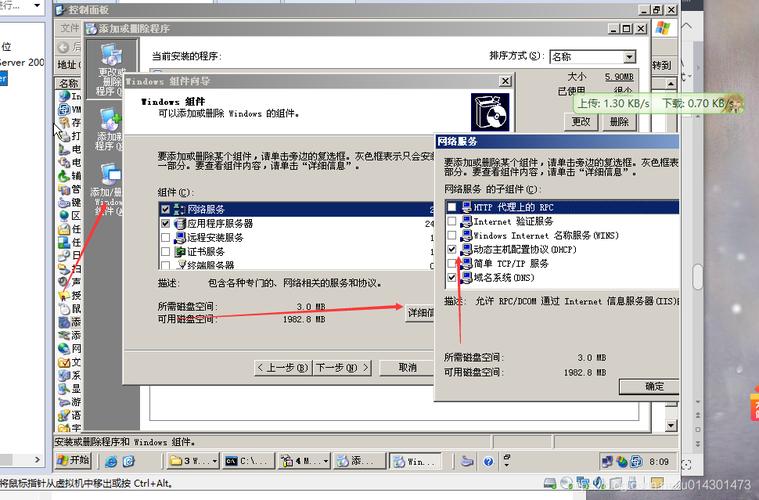Switch to the Win... taskbar window button

pyautogui.click(x=416, y=461)
